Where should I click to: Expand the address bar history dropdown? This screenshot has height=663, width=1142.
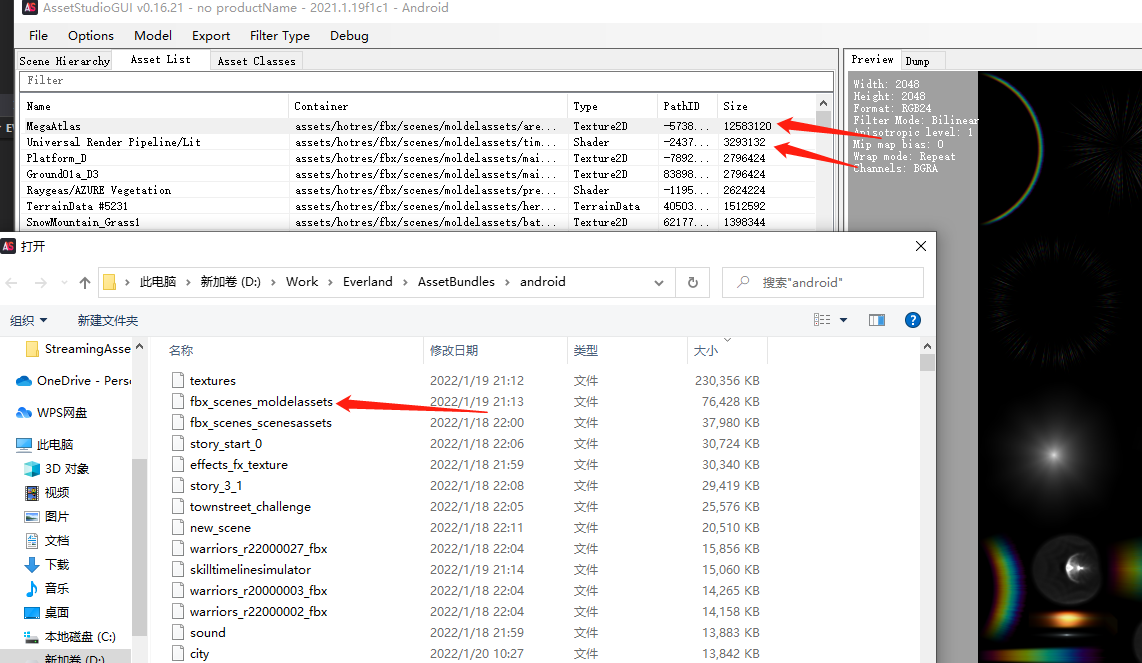pyautogui.click(x=659, y=283)
